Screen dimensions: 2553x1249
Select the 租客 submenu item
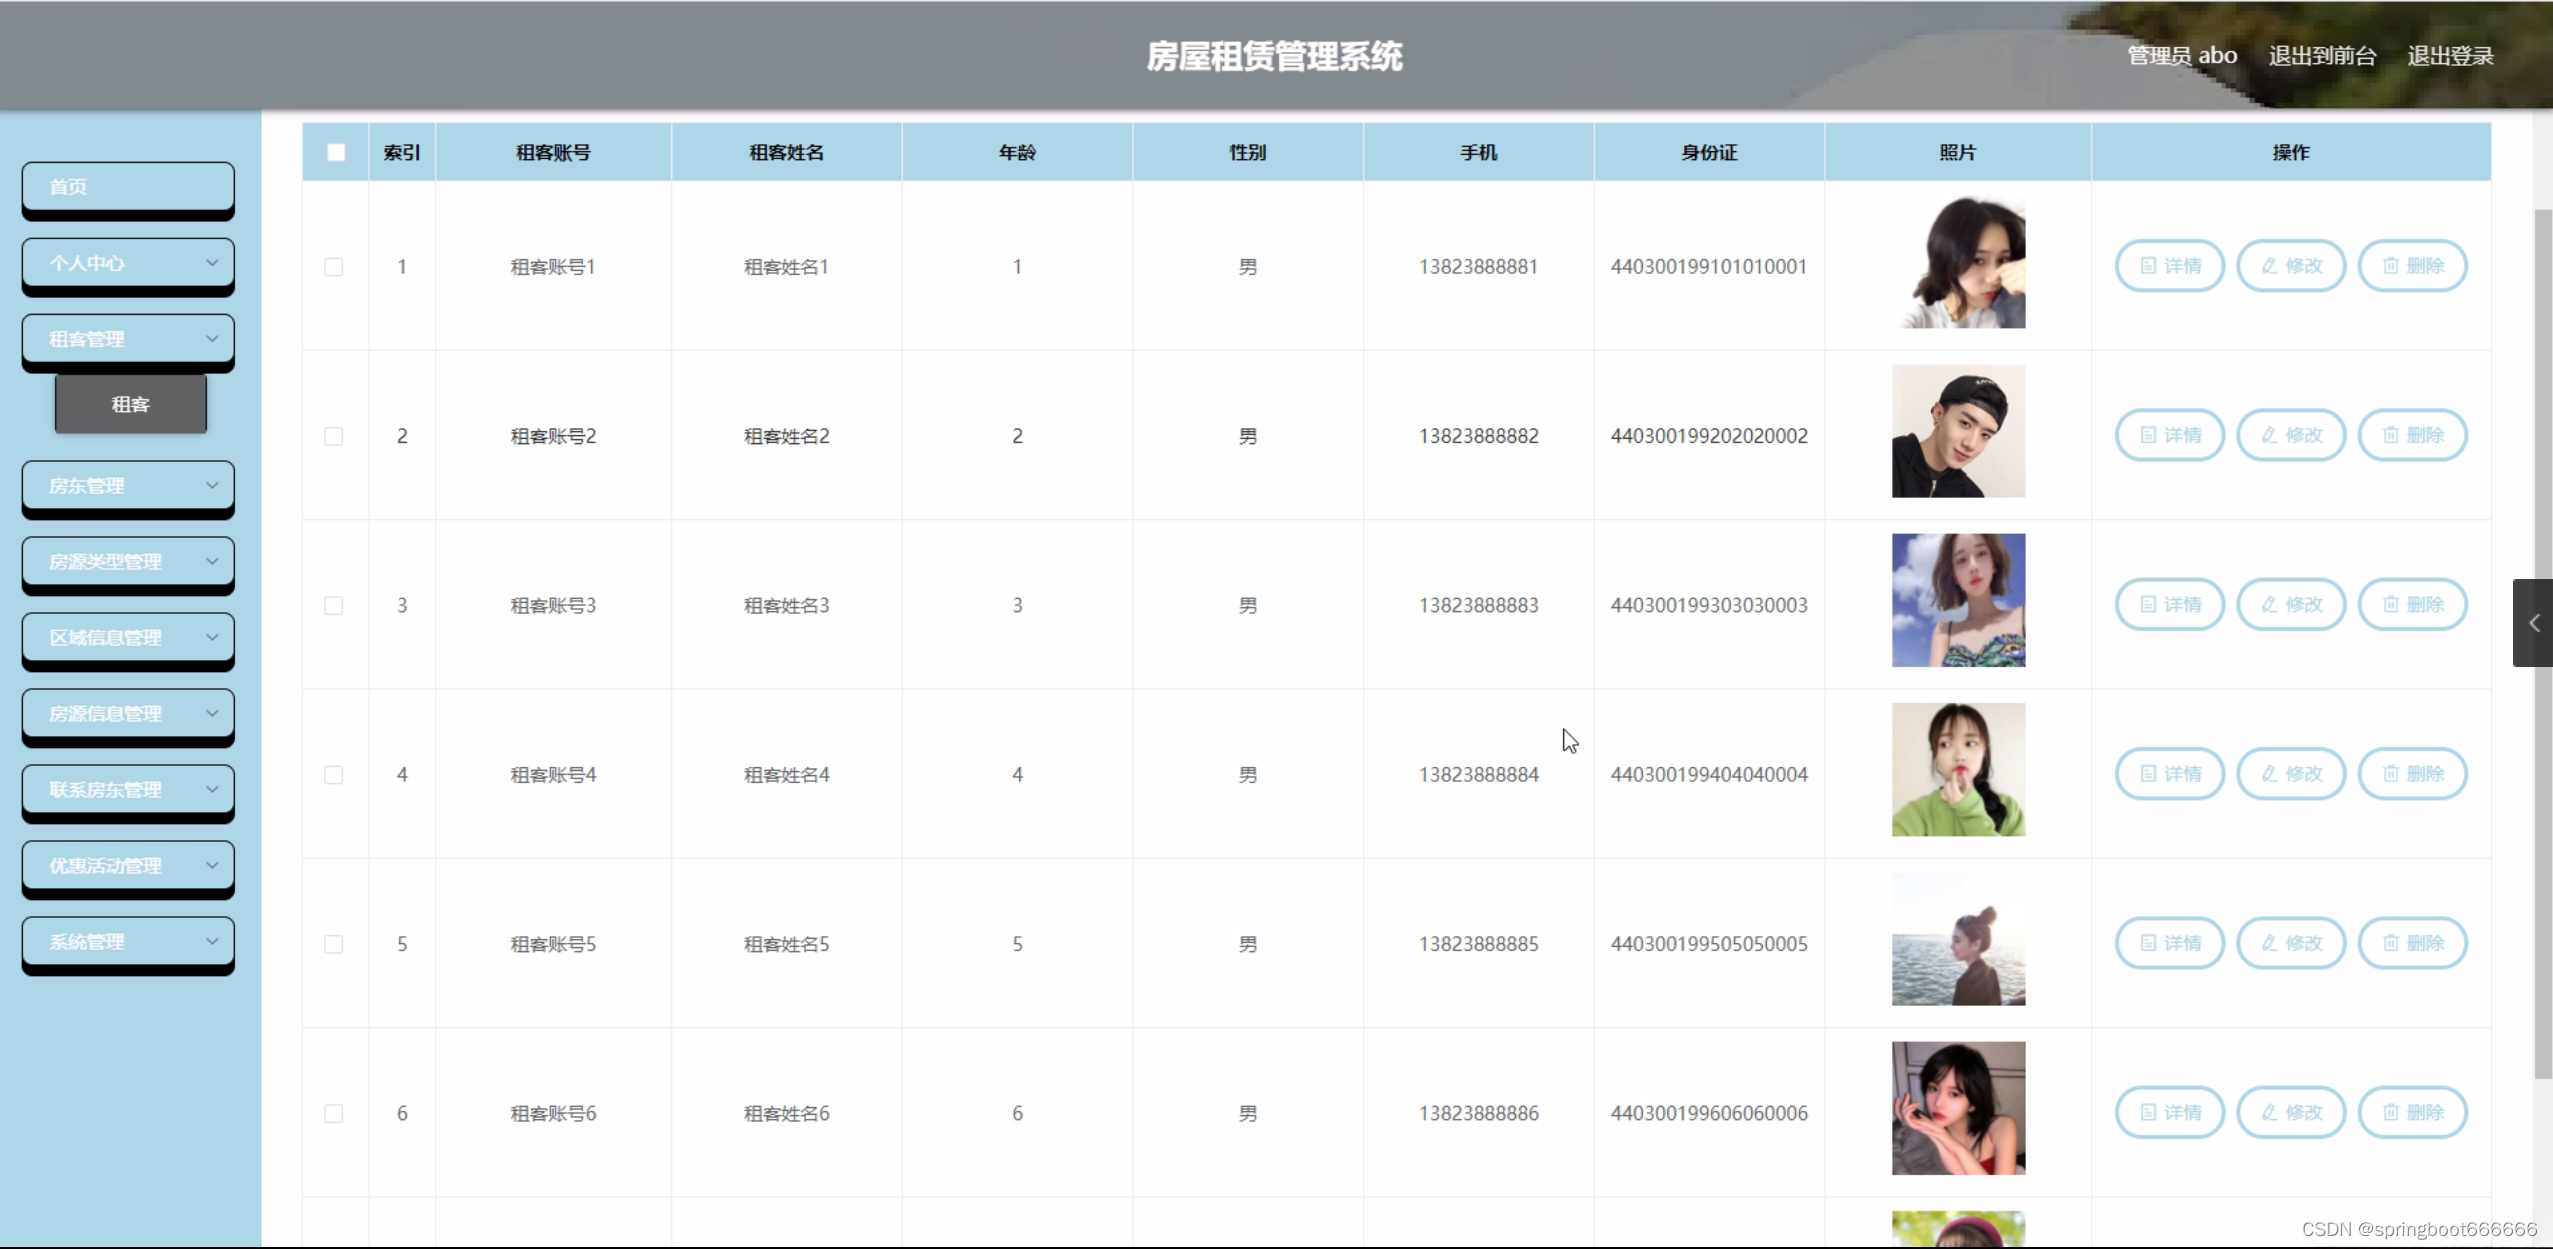pyautogui.click(x=131, y=404)
